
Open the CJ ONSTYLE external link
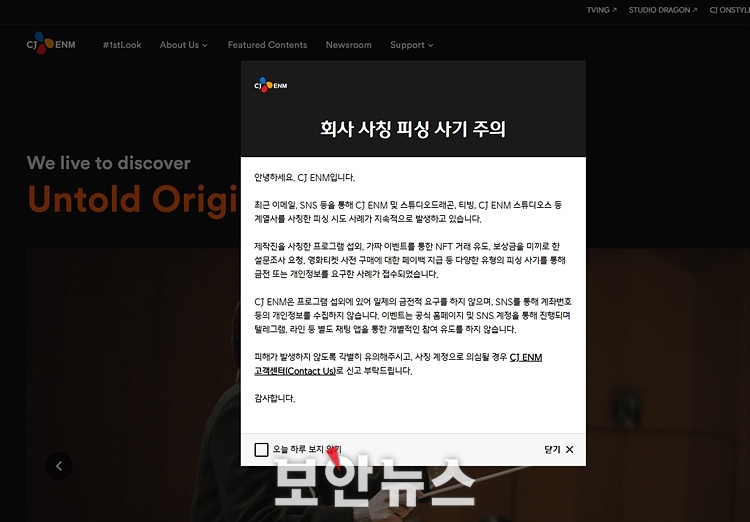click(729, 10)
